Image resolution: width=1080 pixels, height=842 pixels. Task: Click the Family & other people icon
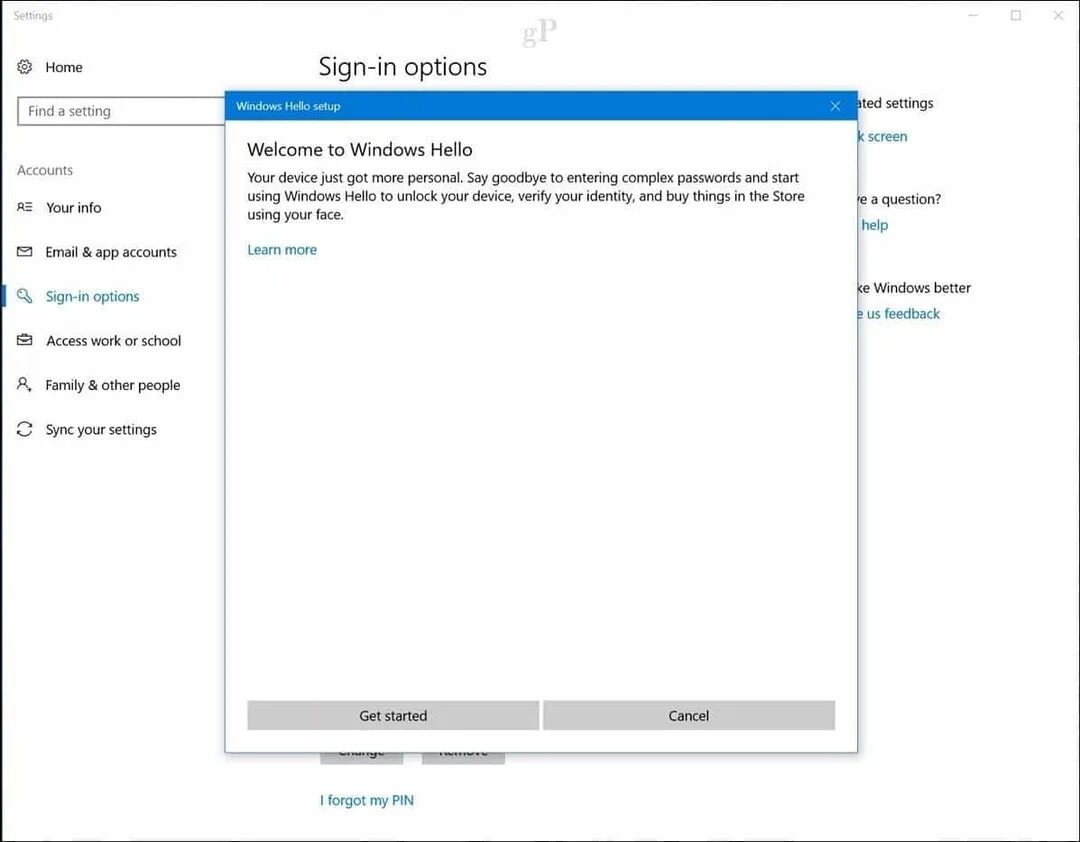pos(25,384)
